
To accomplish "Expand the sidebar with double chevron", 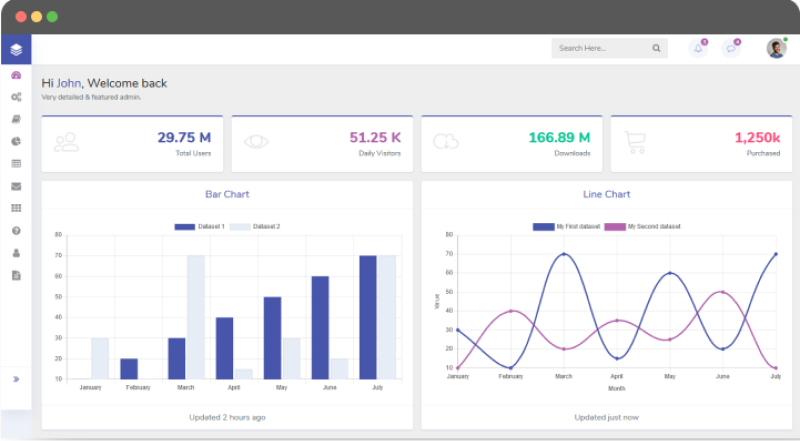I will point(16,379).
